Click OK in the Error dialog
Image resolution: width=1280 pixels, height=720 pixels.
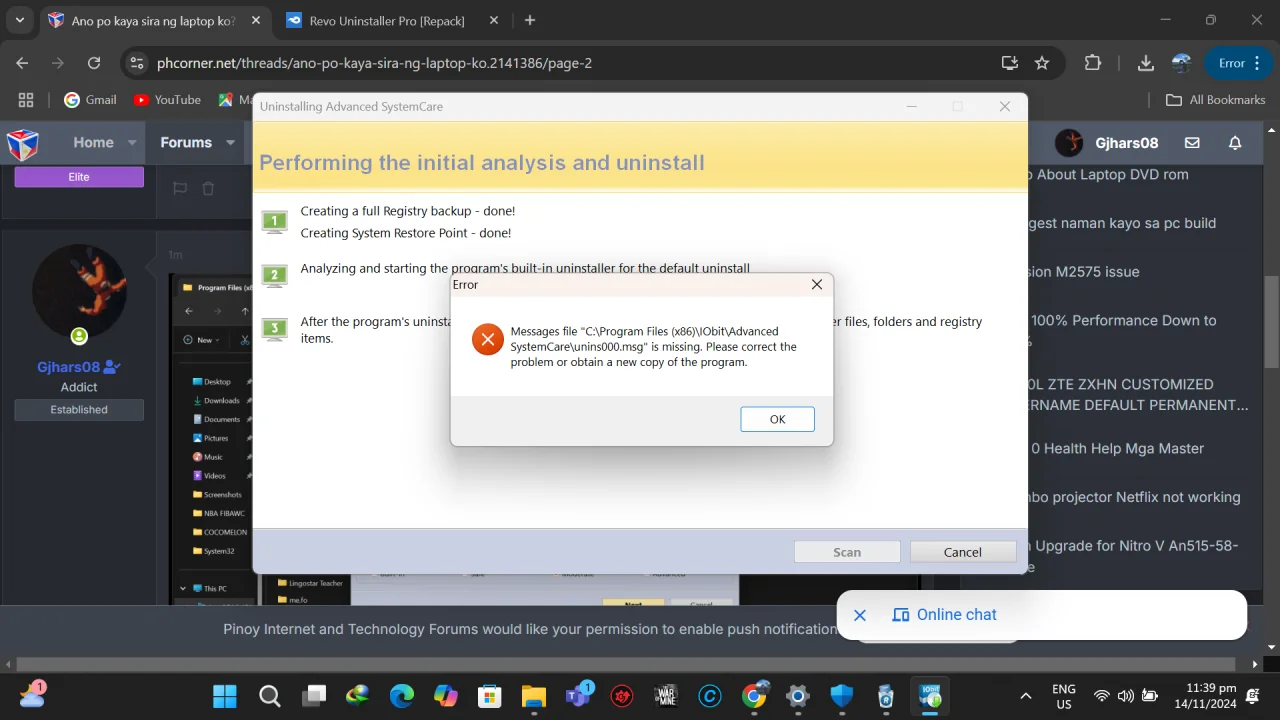click(x=777, y=419)
